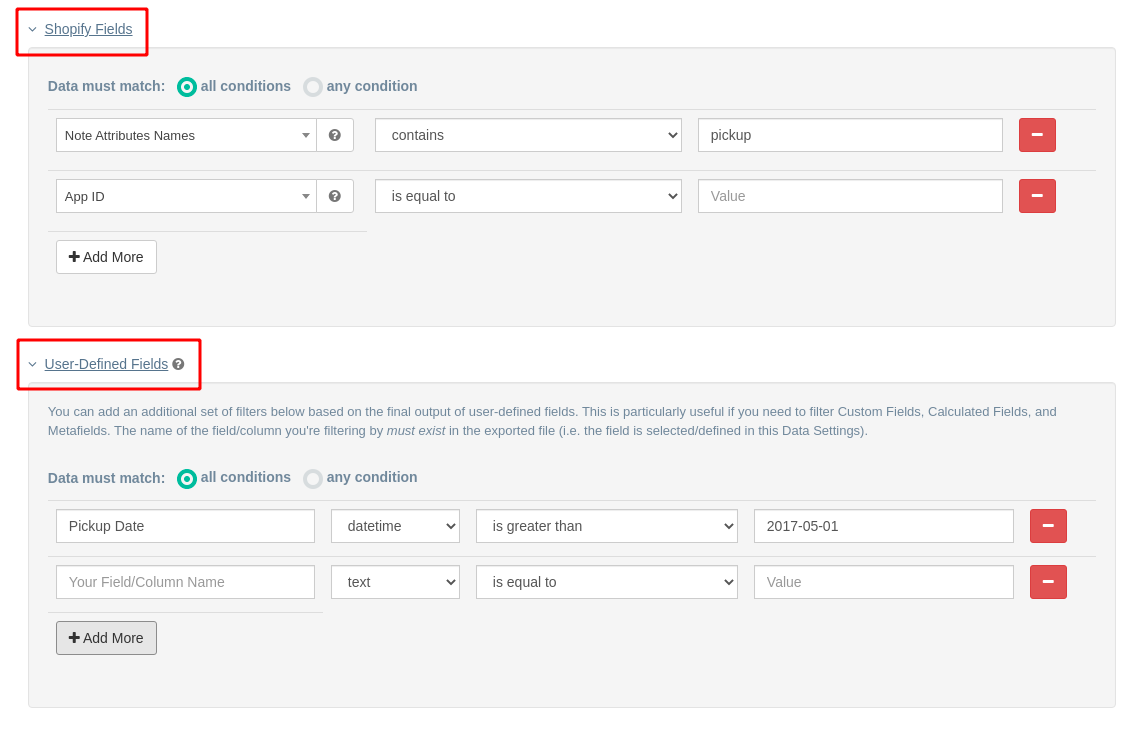Remove the Pickup Date filter row
The width and height of the screenshot is (1143, 730).
1048,526
